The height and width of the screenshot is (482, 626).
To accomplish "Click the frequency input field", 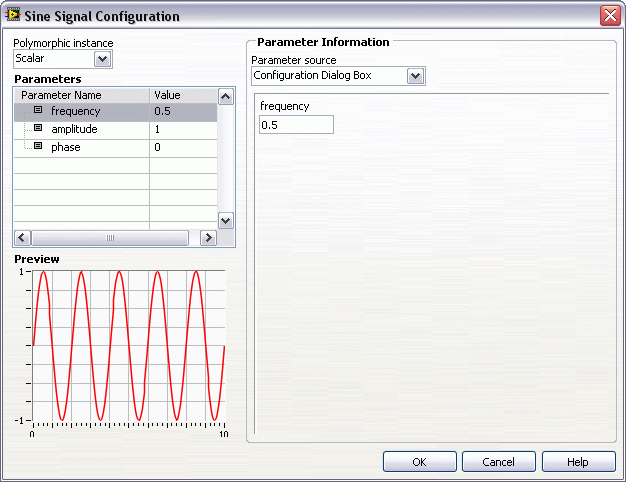I will tap(295, 125).
